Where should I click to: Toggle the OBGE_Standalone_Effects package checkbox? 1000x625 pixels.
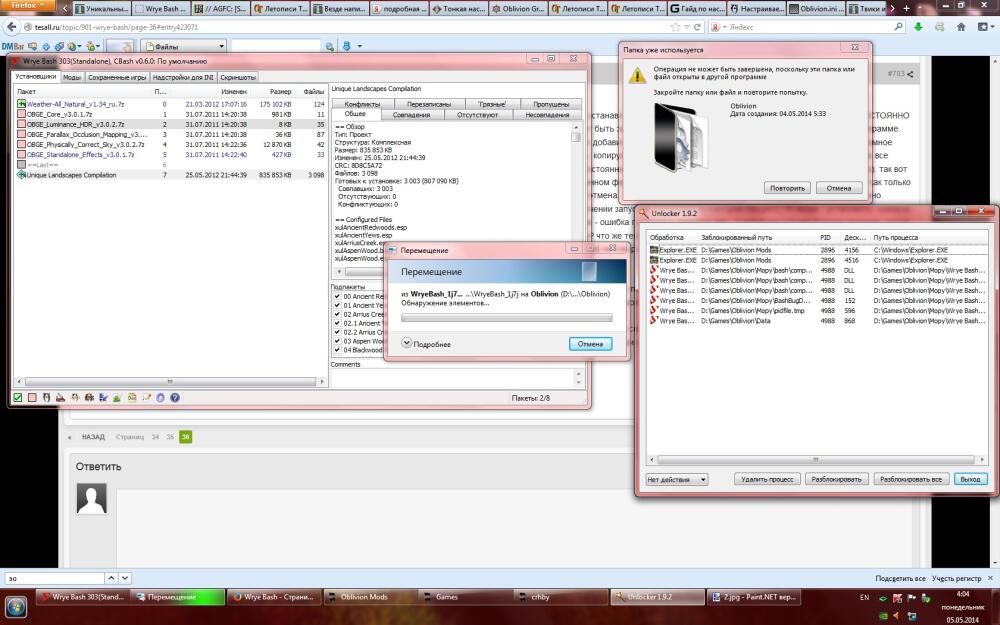tap(21, 154)
